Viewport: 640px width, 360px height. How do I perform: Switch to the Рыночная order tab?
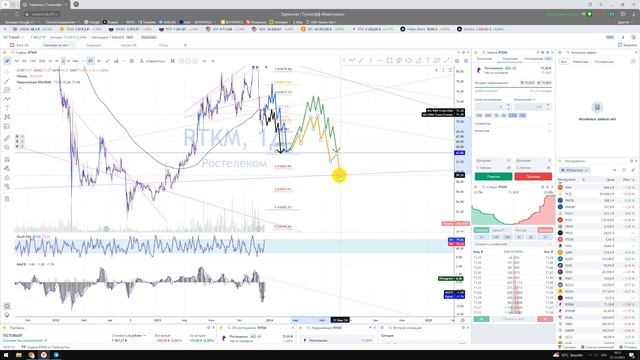pos(484,59)
